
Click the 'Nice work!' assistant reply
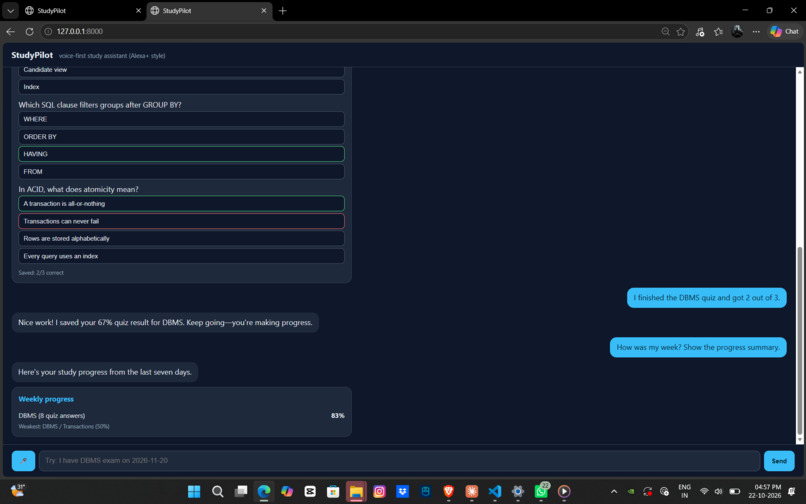point(165,322)
